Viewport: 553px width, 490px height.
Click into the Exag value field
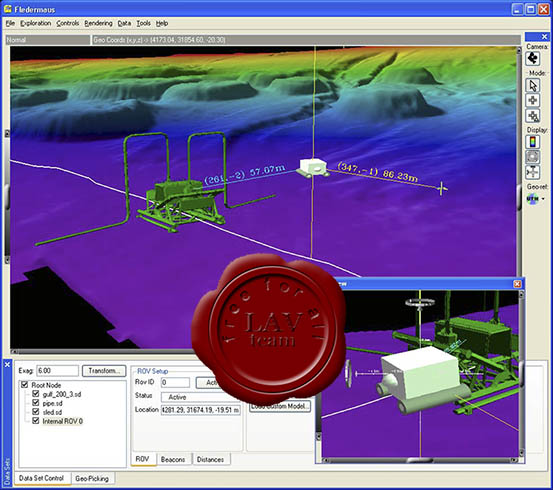point(57,371)
